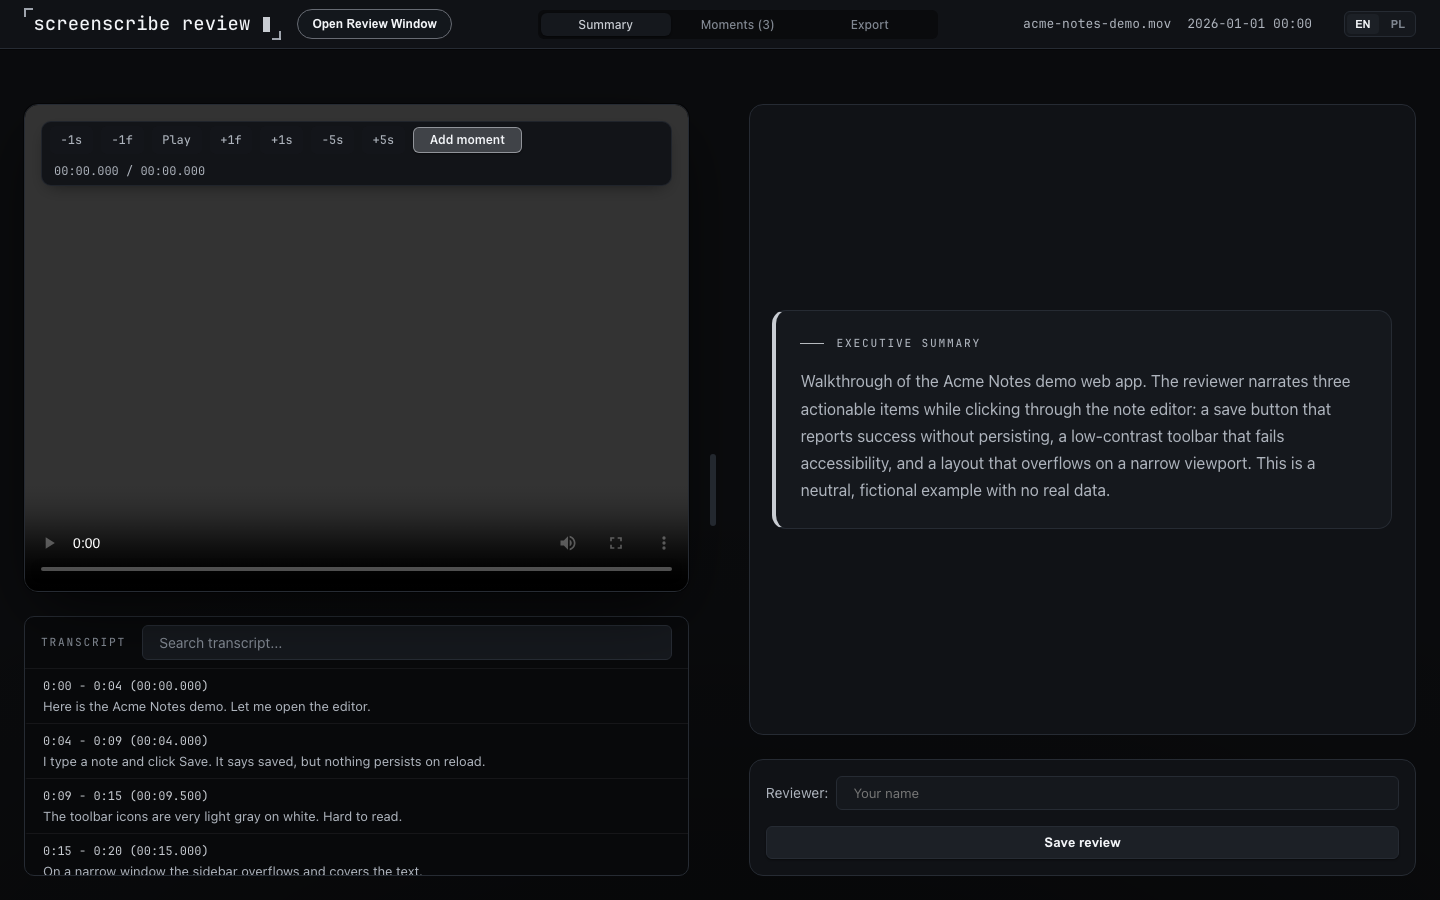Step back one frame with -1f
The image size is (1440, 900).
[122, 140]
